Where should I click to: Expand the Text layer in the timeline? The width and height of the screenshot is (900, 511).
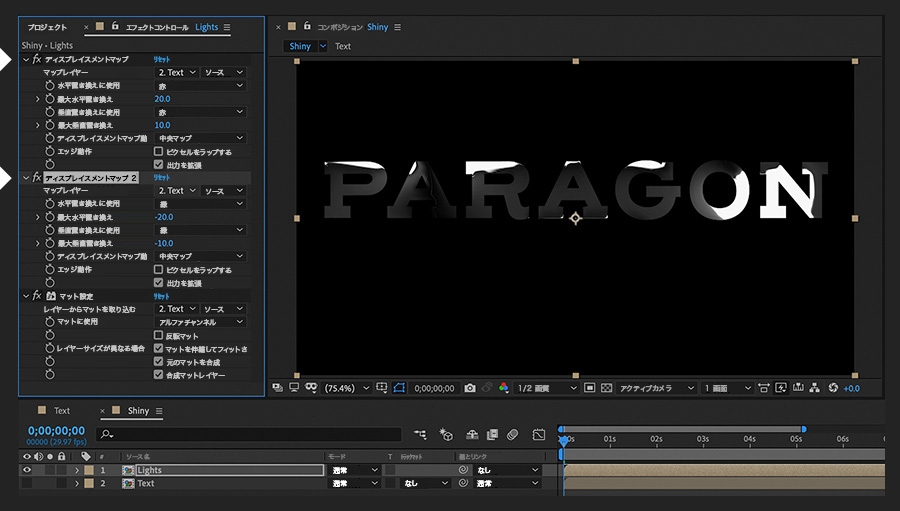click(76, 483)
